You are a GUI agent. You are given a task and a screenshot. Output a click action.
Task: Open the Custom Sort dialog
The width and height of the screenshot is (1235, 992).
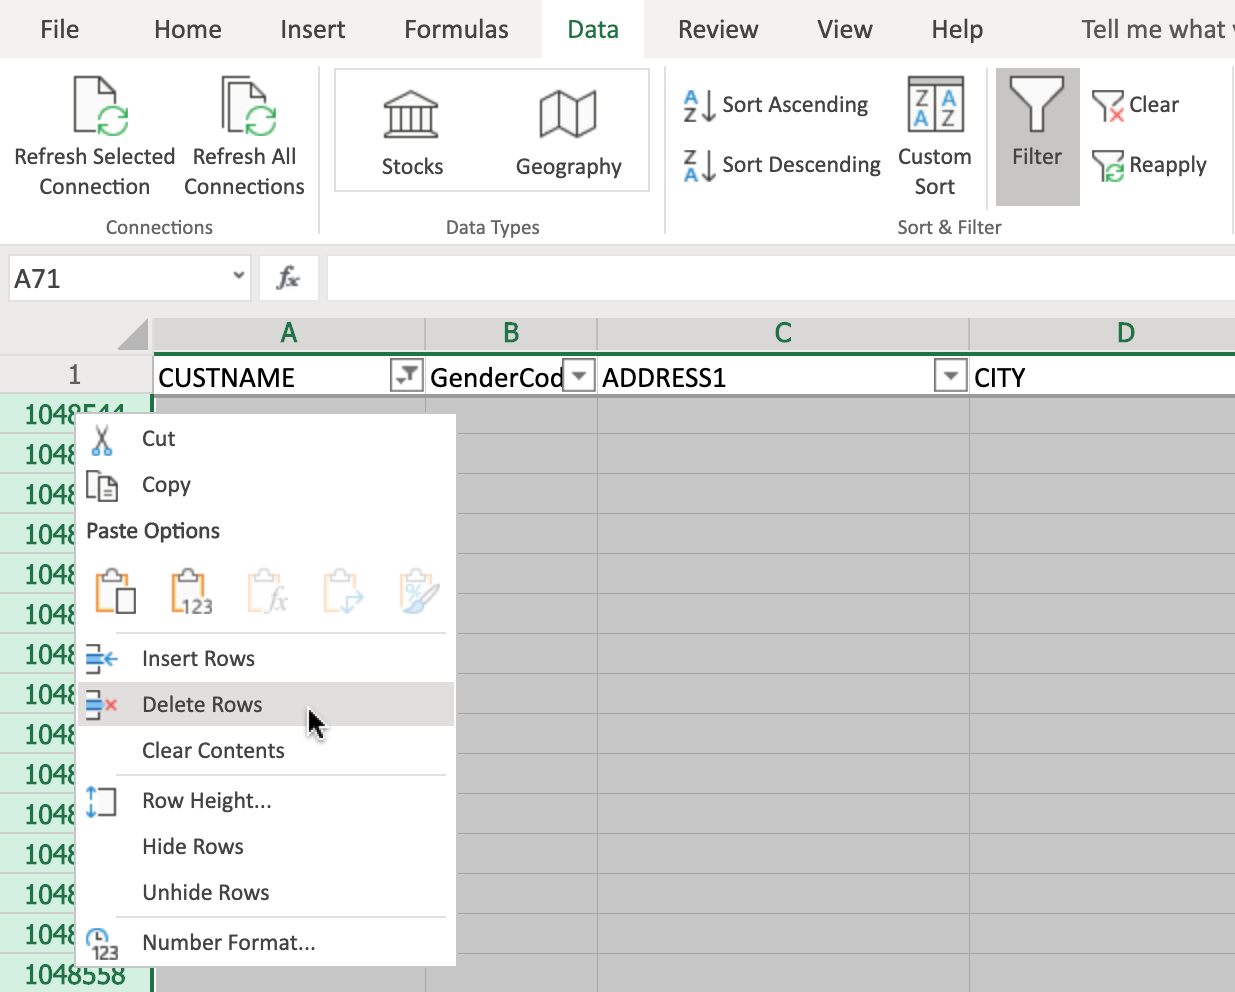(935, 136)
